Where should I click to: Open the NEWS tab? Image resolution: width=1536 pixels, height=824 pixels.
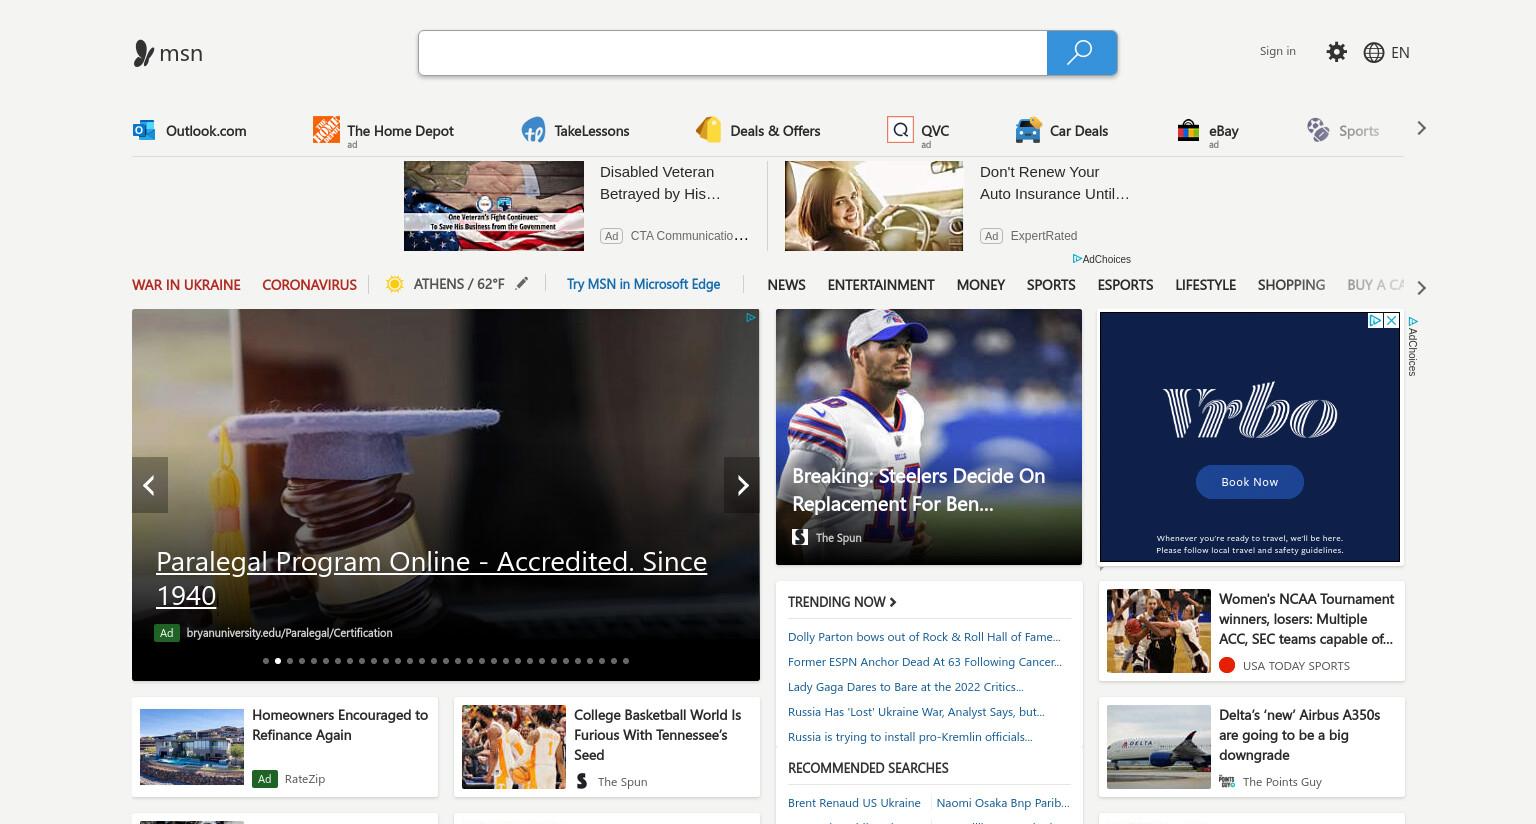coord(786,285)
